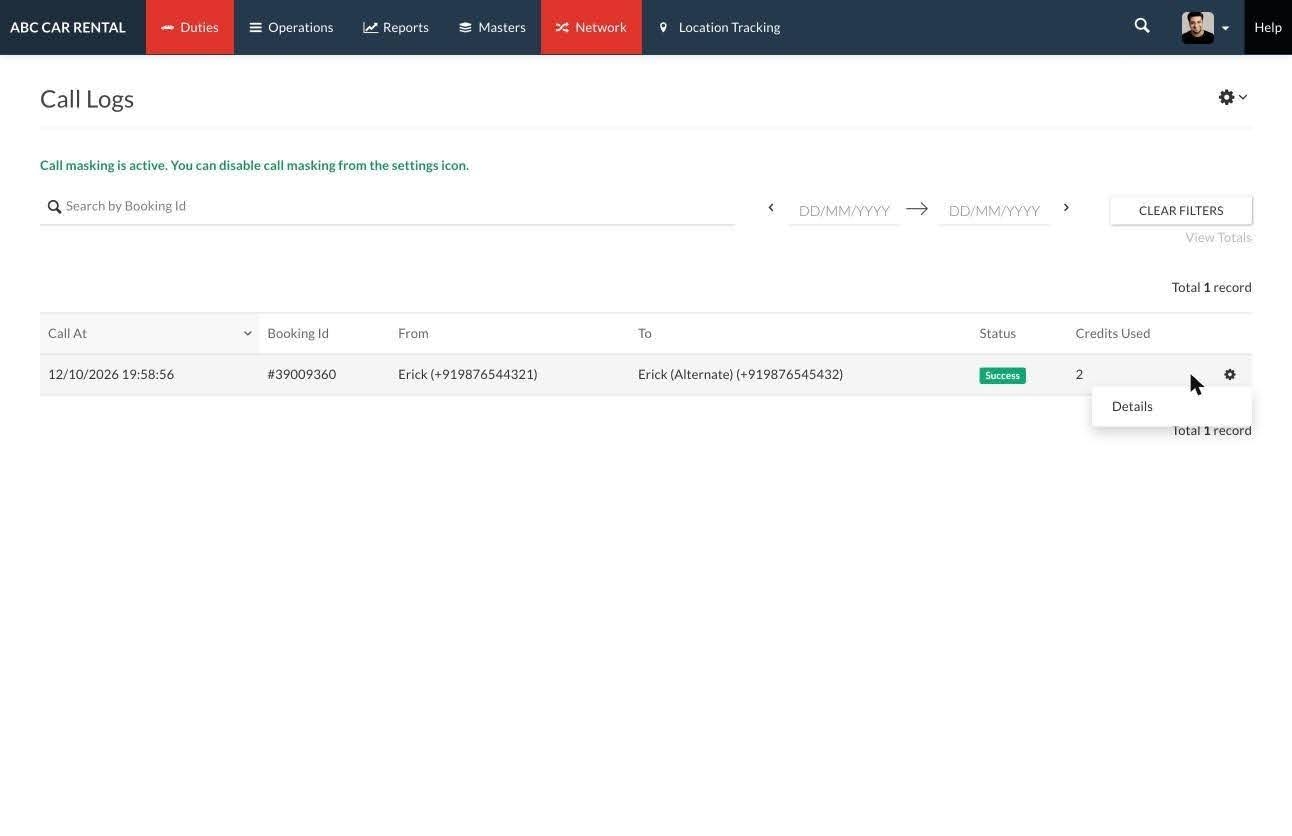Open the Location Tracking page
Screen dimensions: 1292x836
719,27
